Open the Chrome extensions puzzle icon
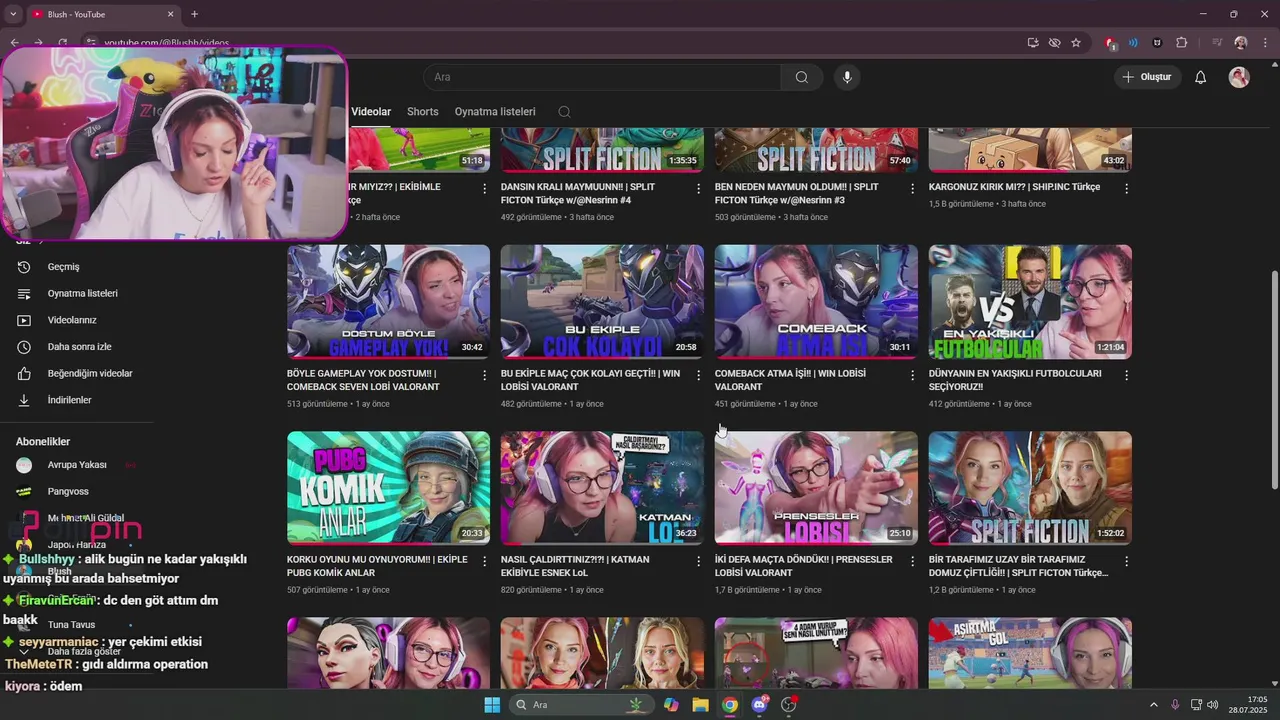 [x=1182, y=43]
